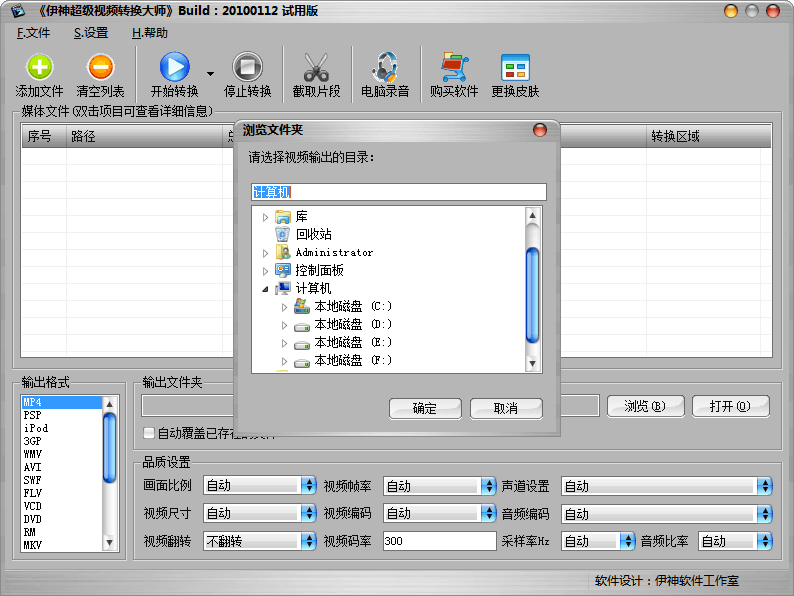Viewport: 794px width, 596px height.
Task: Select AVI in output format list
Action: [62, 467]
